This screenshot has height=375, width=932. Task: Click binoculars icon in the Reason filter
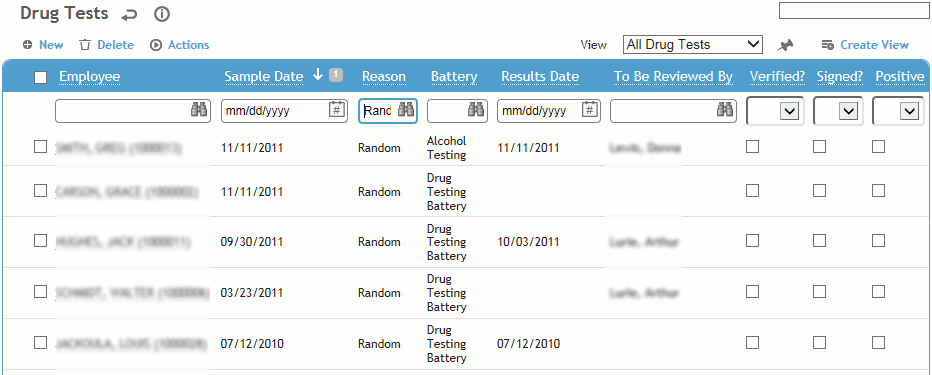[x=406, y=111]
